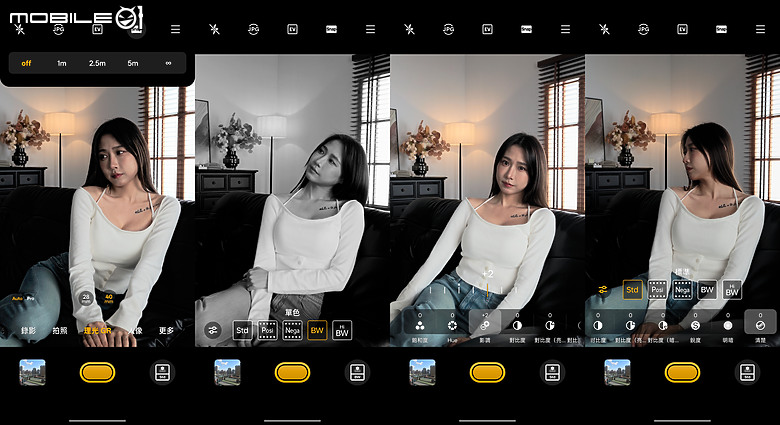The height and width of the screenshot is (425, 780).
Task: Tap Snap focus icon in black-and-white screen
Action: 331,29
